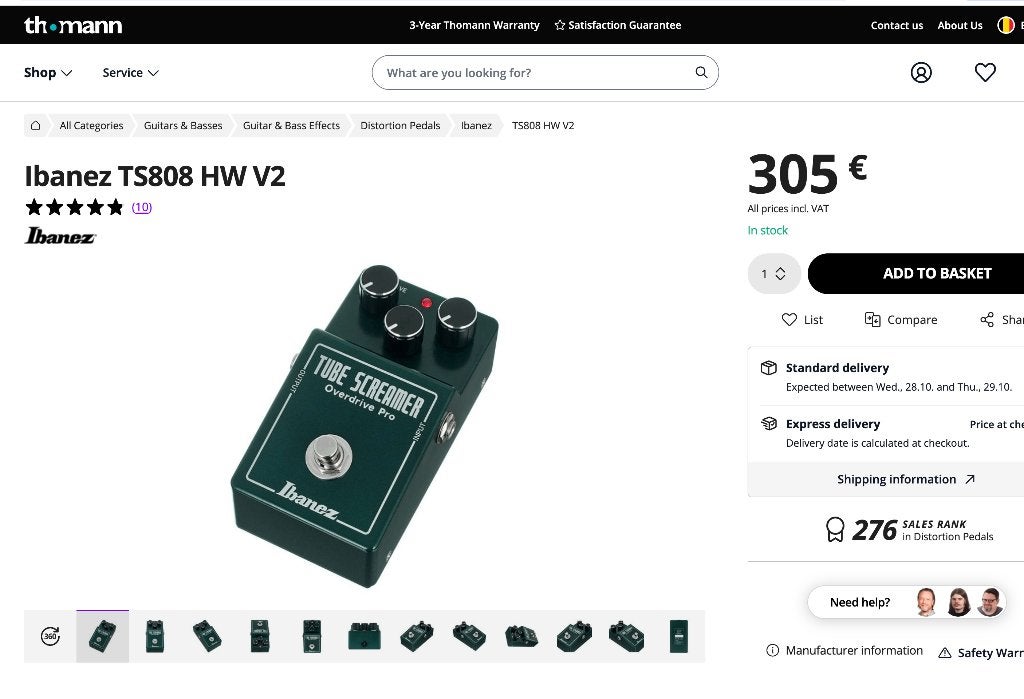Image resolution: width=1024 pixels, height=699 pixels.
Task: Select the fifth pedal thumbnail
Action: point(312,636)
